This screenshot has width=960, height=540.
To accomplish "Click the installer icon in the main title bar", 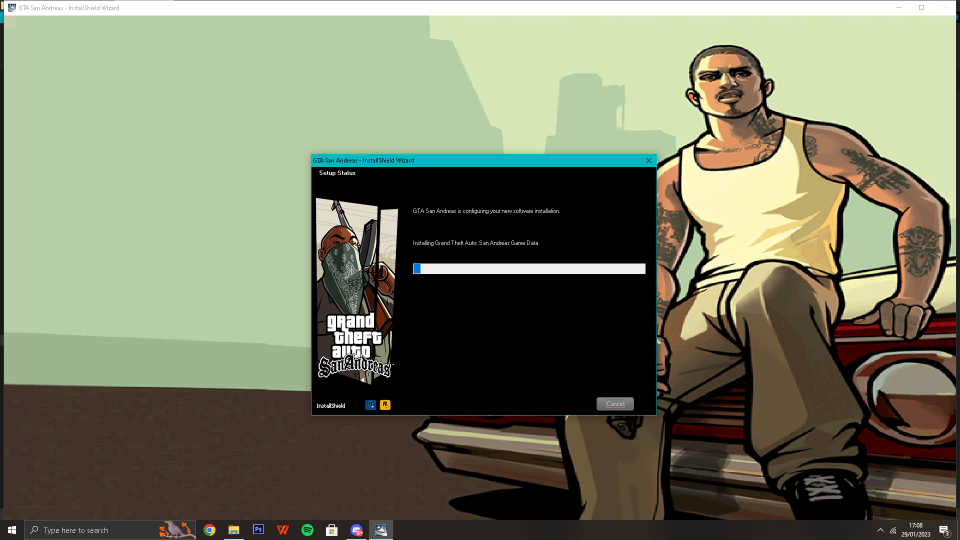I will click(x=12, y=7).
